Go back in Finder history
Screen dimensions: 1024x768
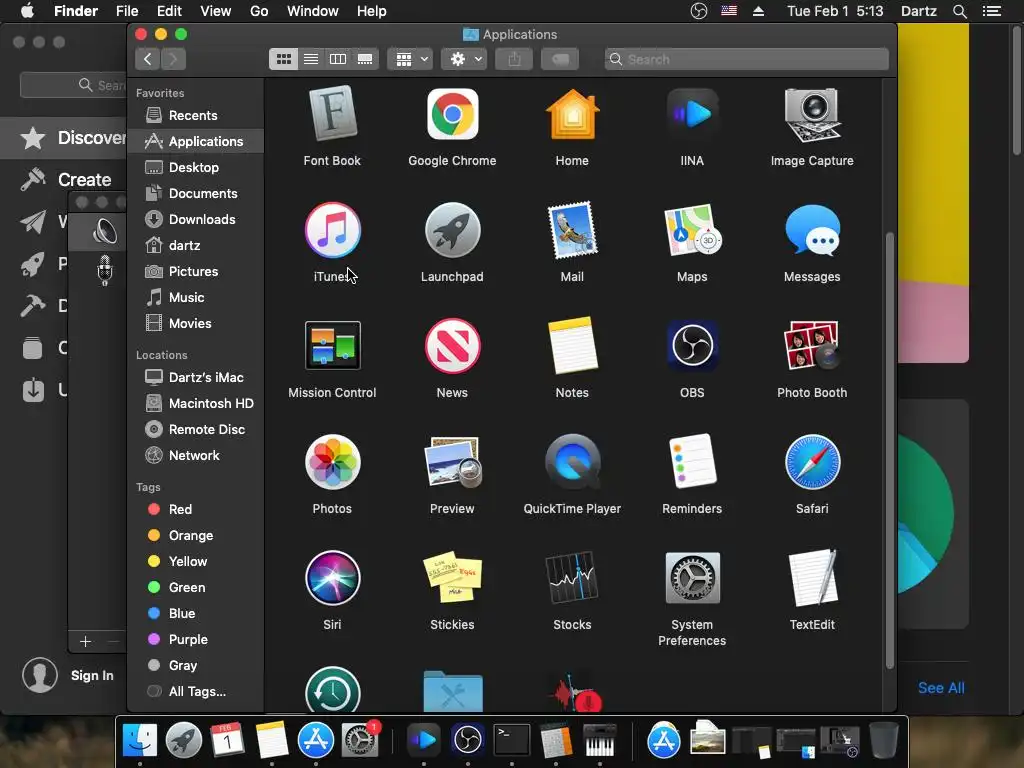148,59
